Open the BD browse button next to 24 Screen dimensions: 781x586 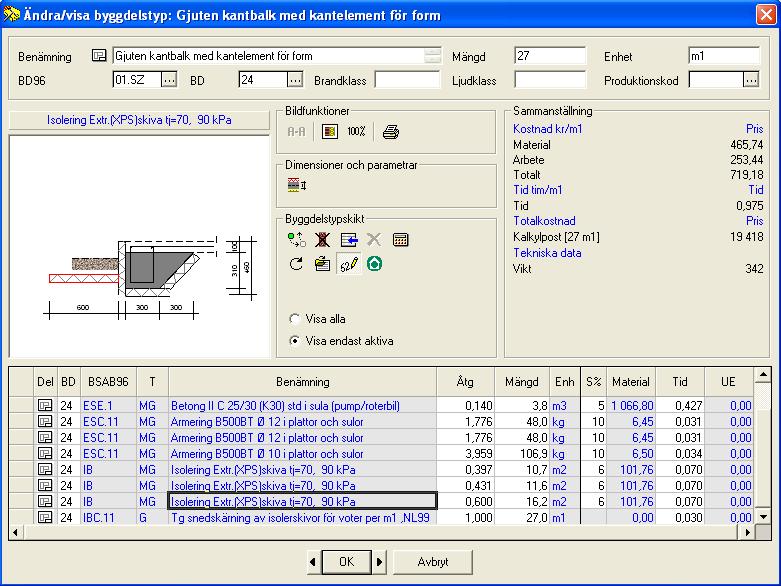[295, 80]
